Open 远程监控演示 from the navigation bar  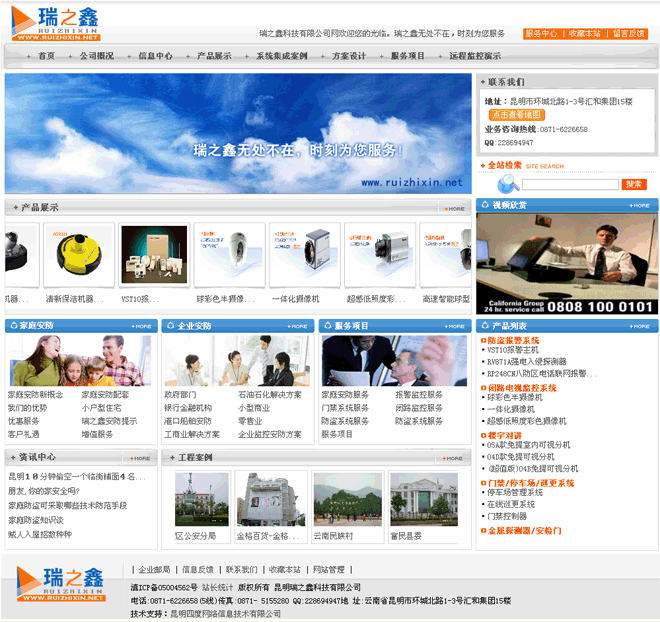pos(475,56)
